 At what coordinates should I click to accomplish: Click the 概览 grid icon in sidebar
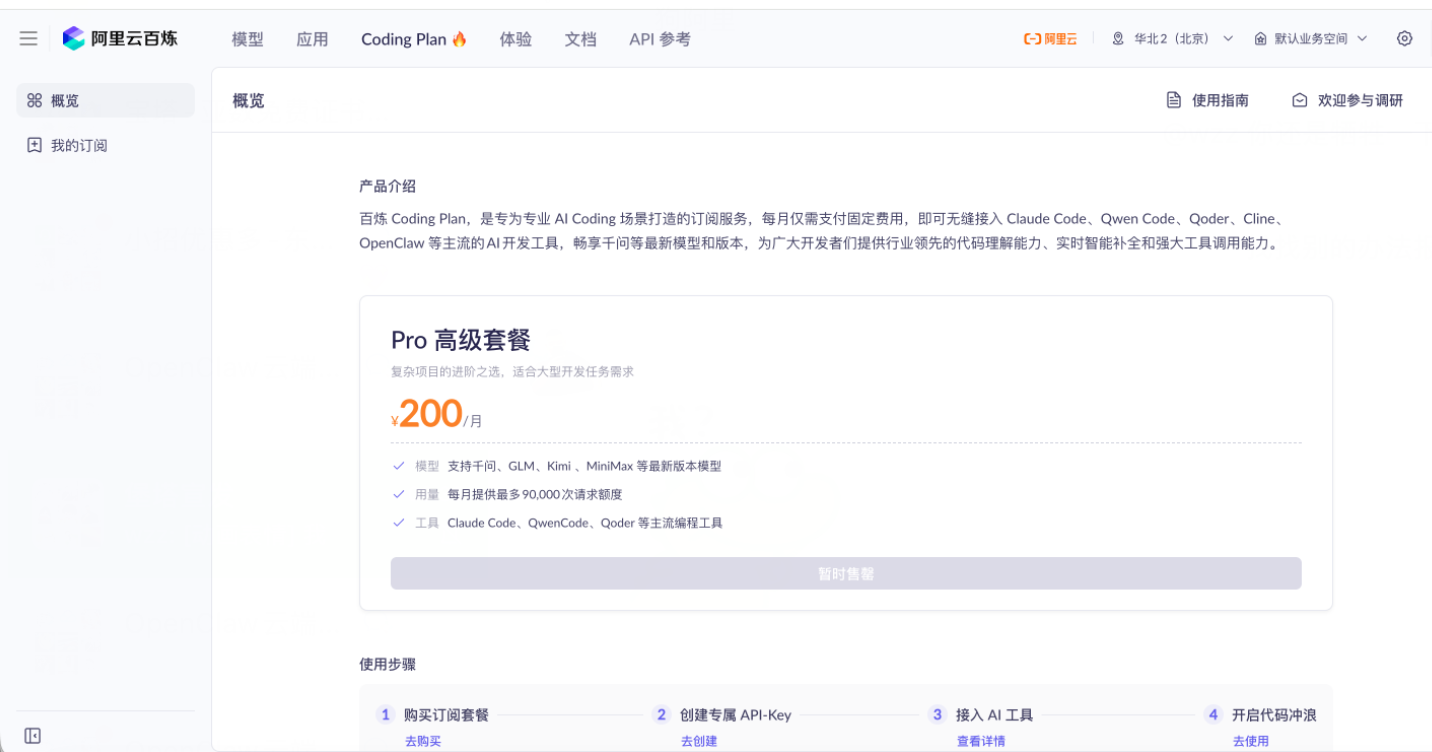coord(35,100)
